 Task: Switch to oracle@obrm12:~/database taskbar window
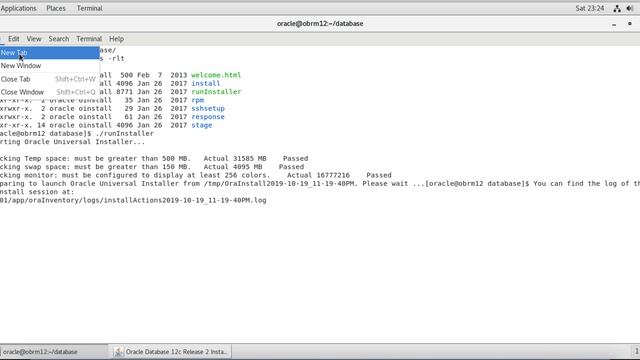(x=54, y=351)
